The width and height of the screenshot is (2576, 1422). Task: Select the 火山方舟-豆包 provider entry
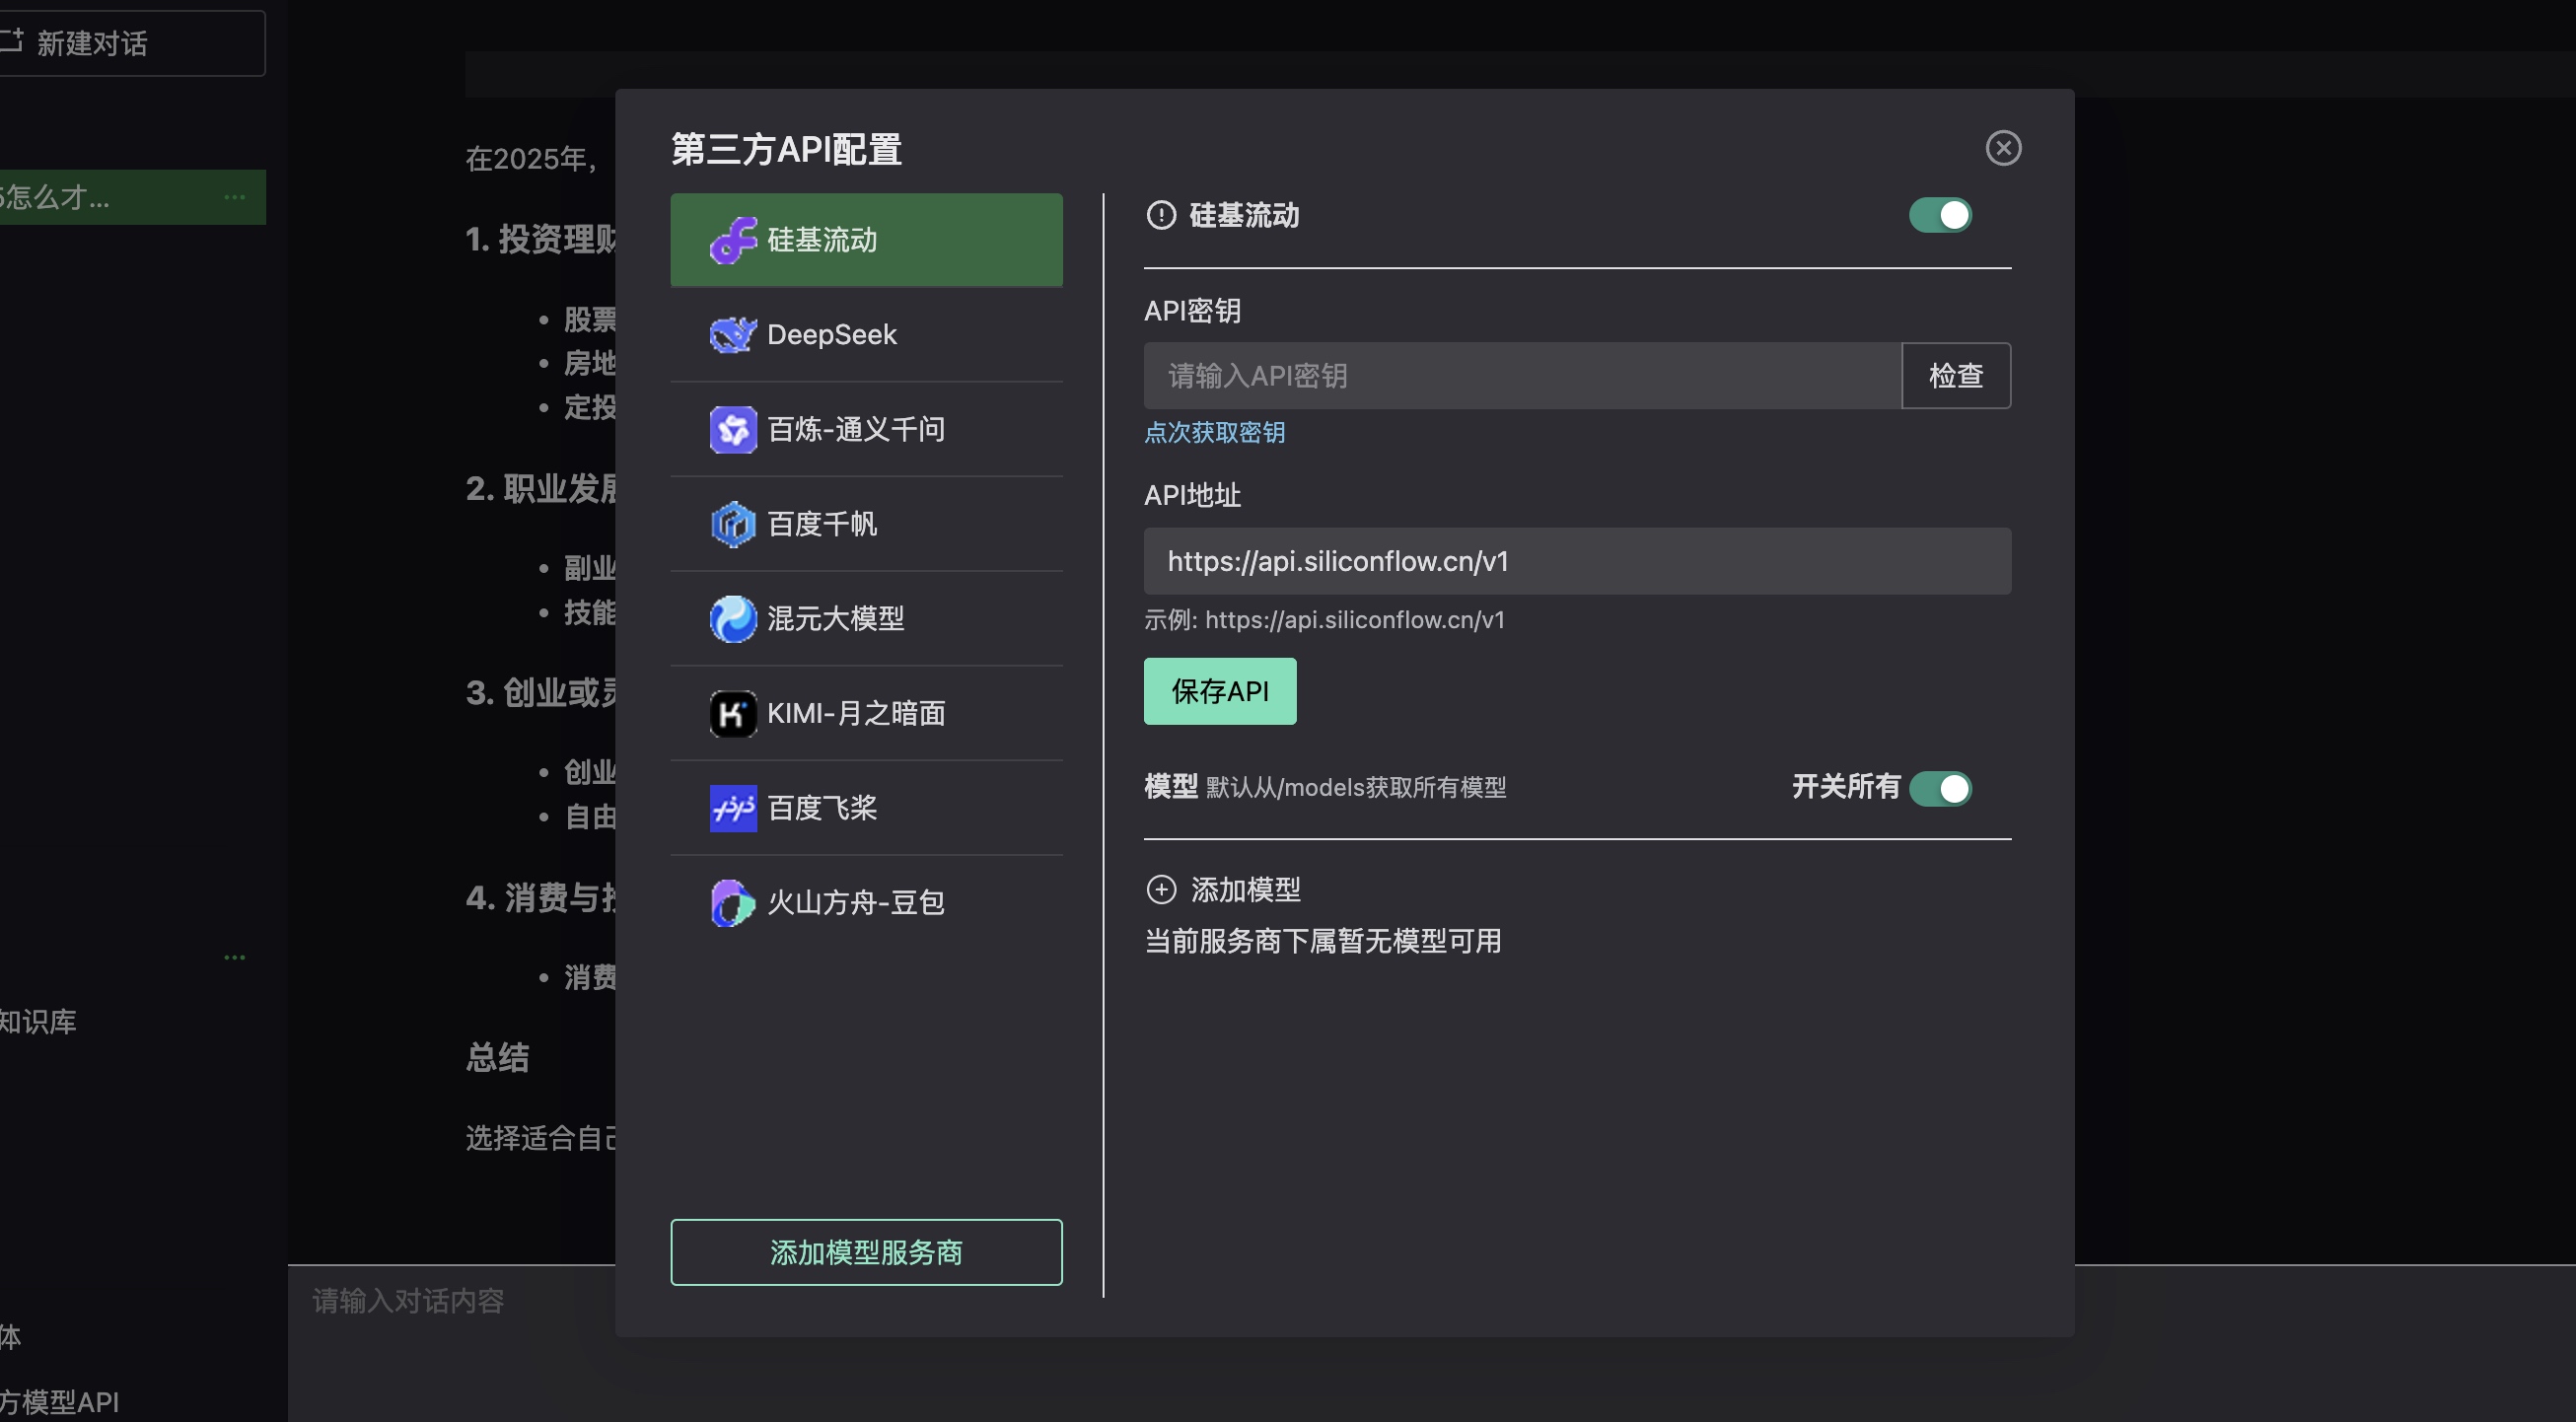[866, 902]
